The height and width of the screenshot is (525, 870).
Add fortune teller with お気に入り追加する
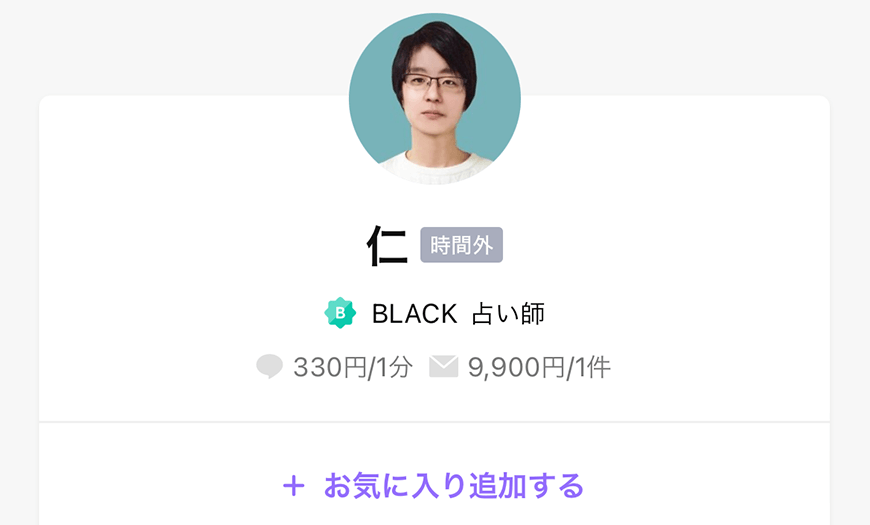point(433,486)
